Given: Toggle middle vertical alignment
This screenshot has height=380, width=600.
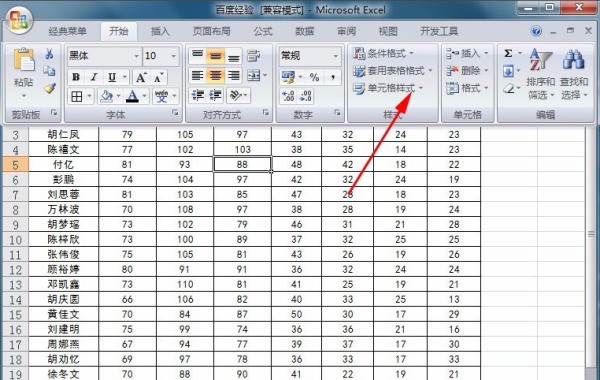Looking at the screenshot, I should pos(215,56).
